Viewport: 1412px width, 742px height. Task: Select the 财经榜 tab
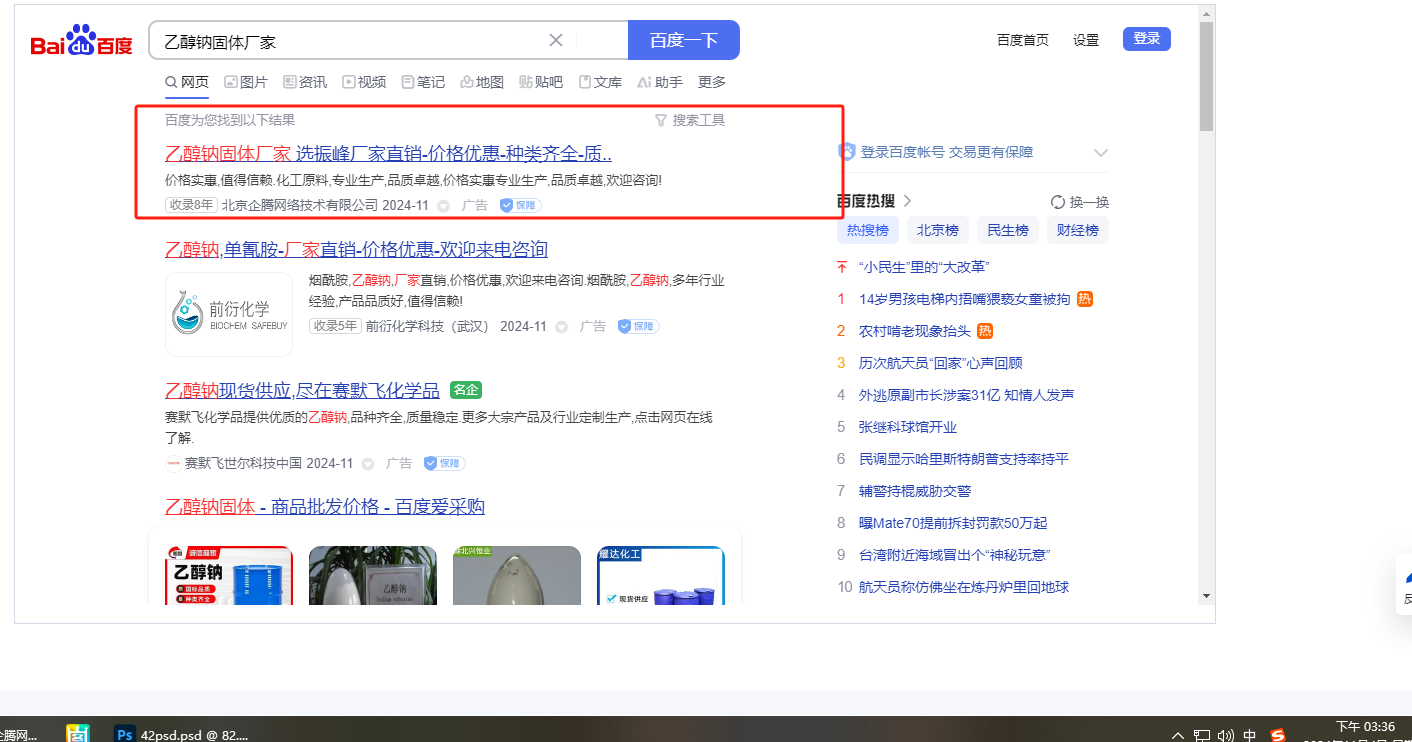point(1078,230)
